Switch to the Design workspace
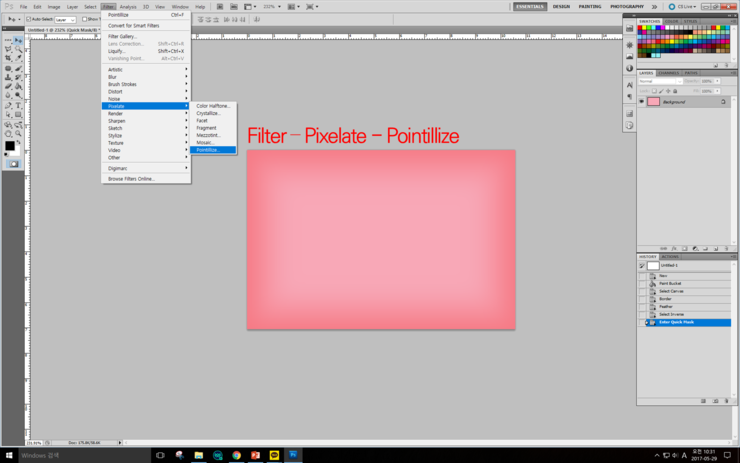Image resolution: width=740 pixels, height=463 pixels. tap(561, 6)
